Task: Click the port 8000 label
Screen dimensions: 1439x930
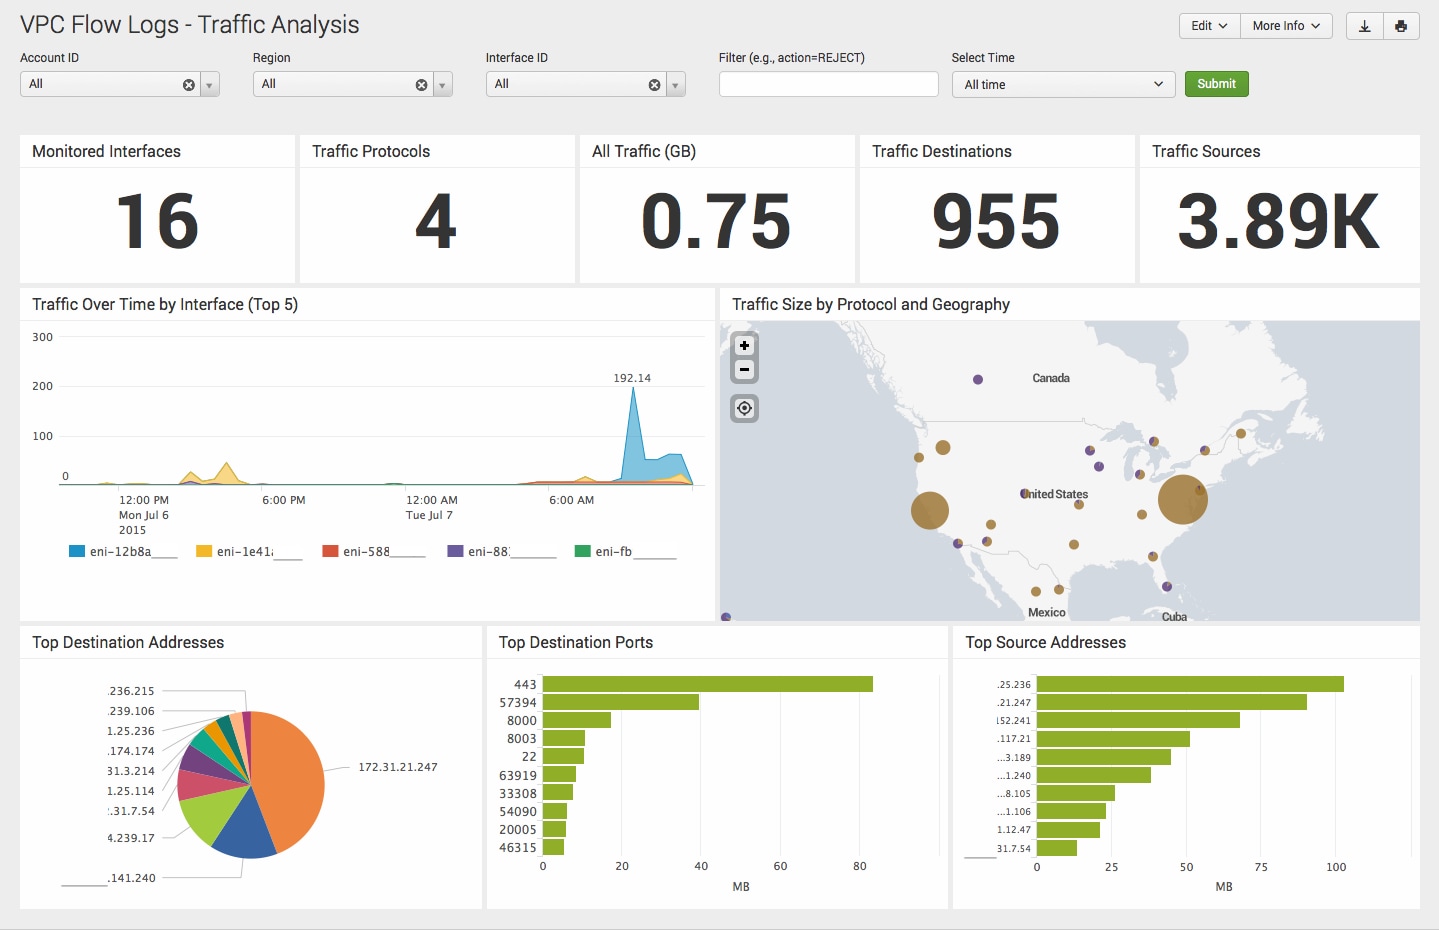Action: tap(522, 721)
